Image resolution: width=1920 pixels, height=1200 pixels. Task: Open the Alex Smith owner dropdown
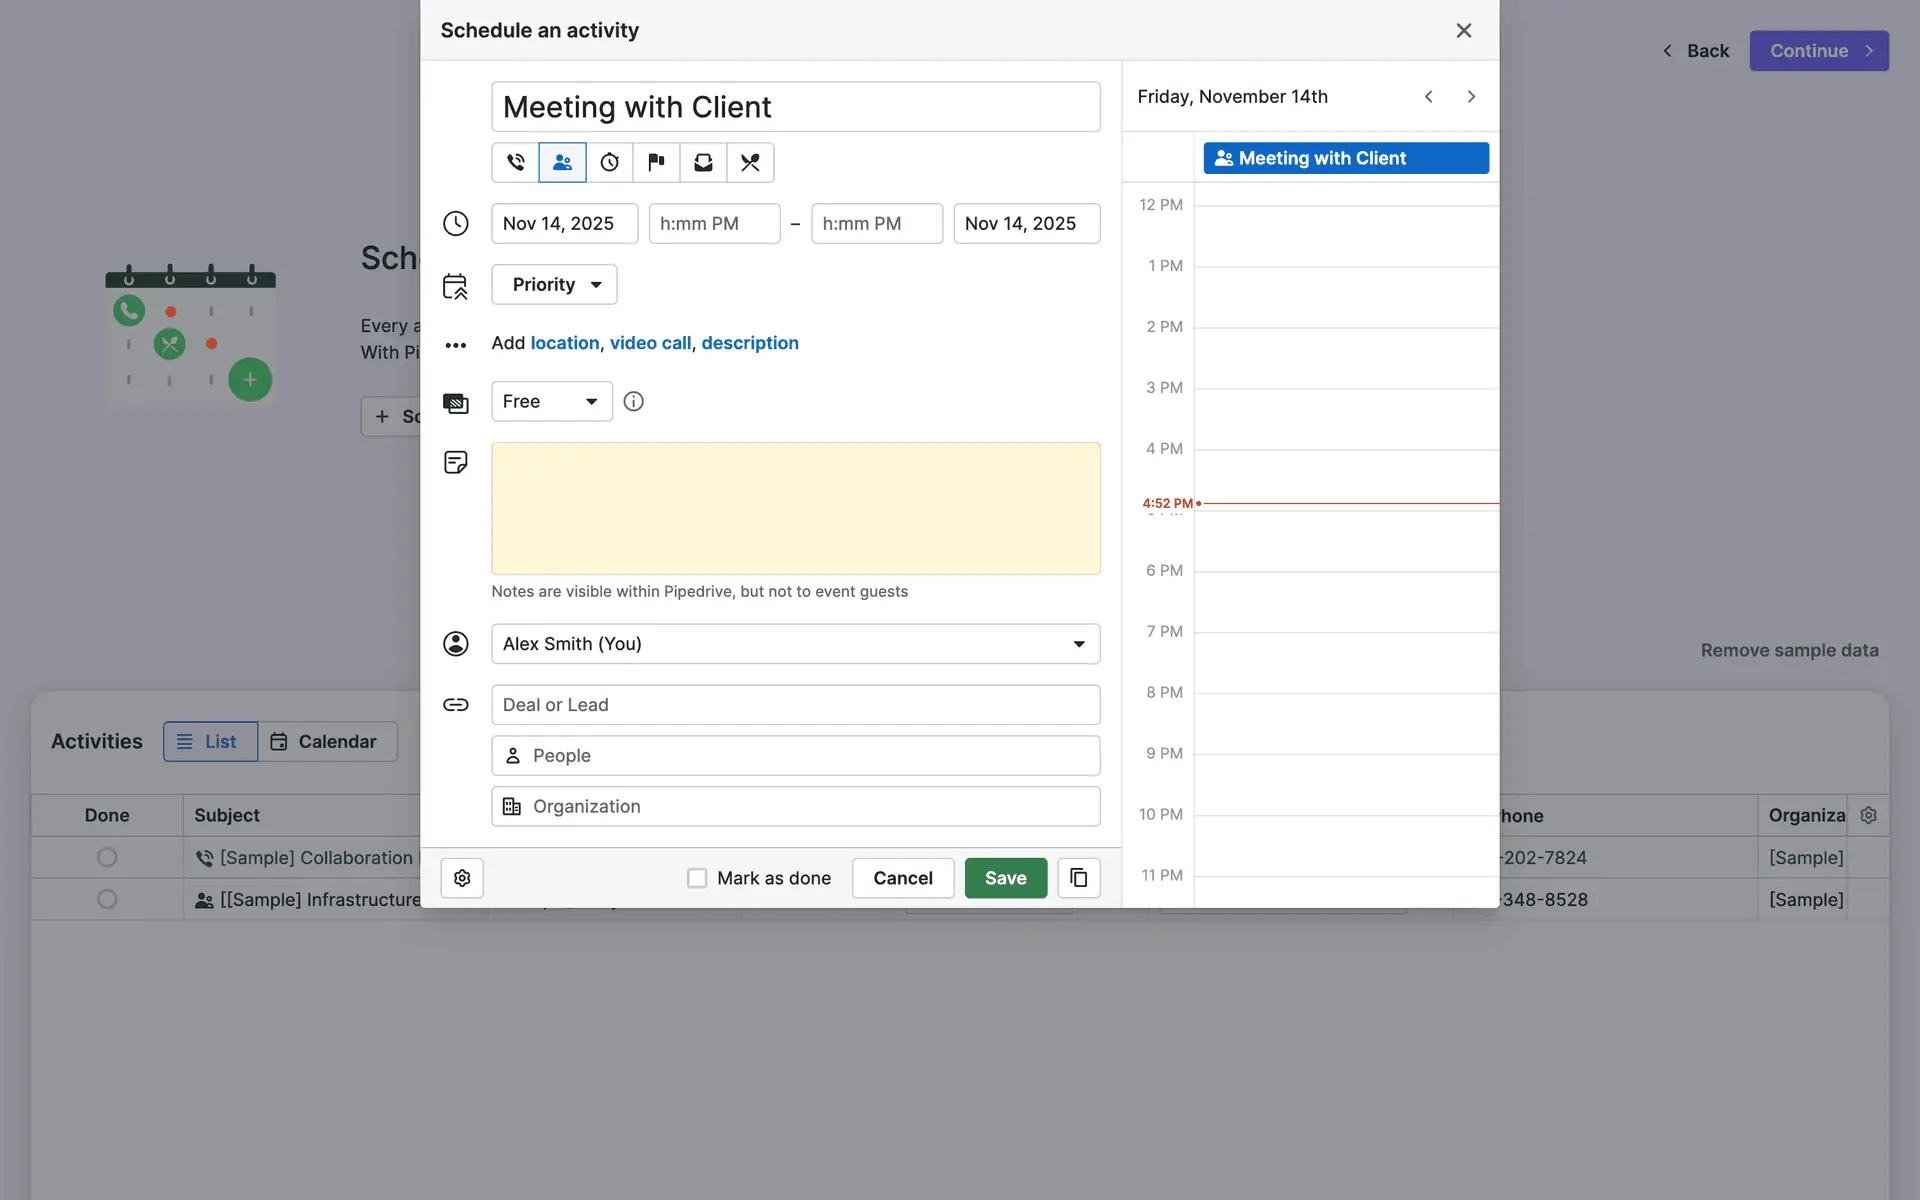pos(795,644)
